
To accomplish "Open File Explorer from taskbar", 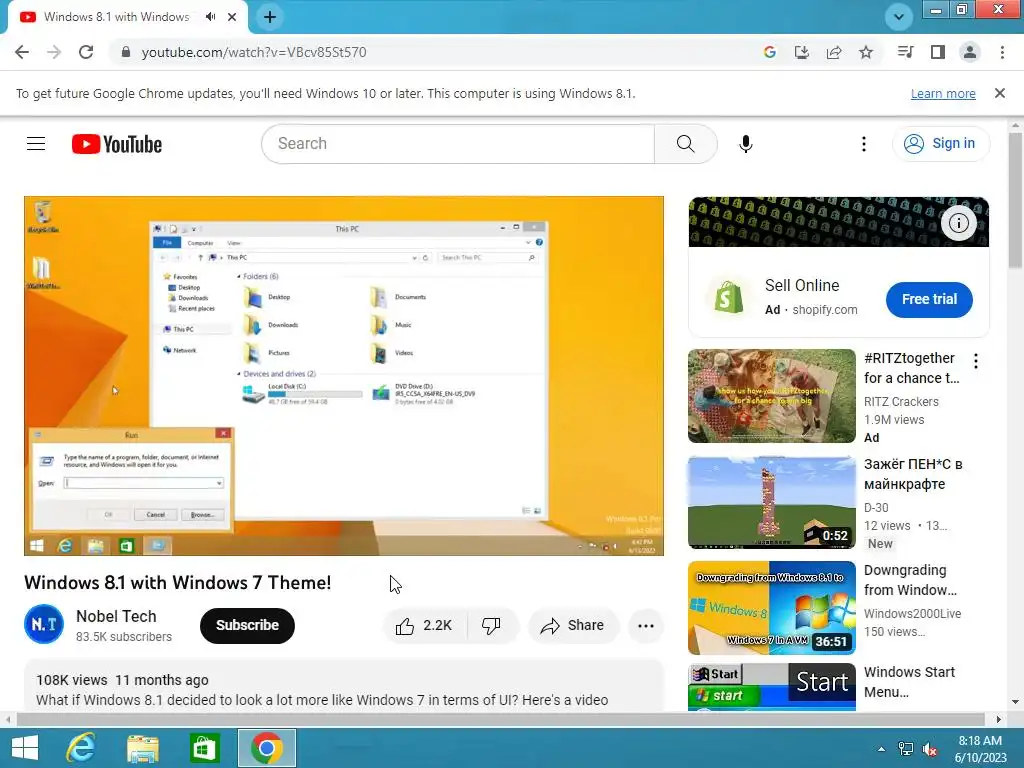I will (x=142, y=748).
